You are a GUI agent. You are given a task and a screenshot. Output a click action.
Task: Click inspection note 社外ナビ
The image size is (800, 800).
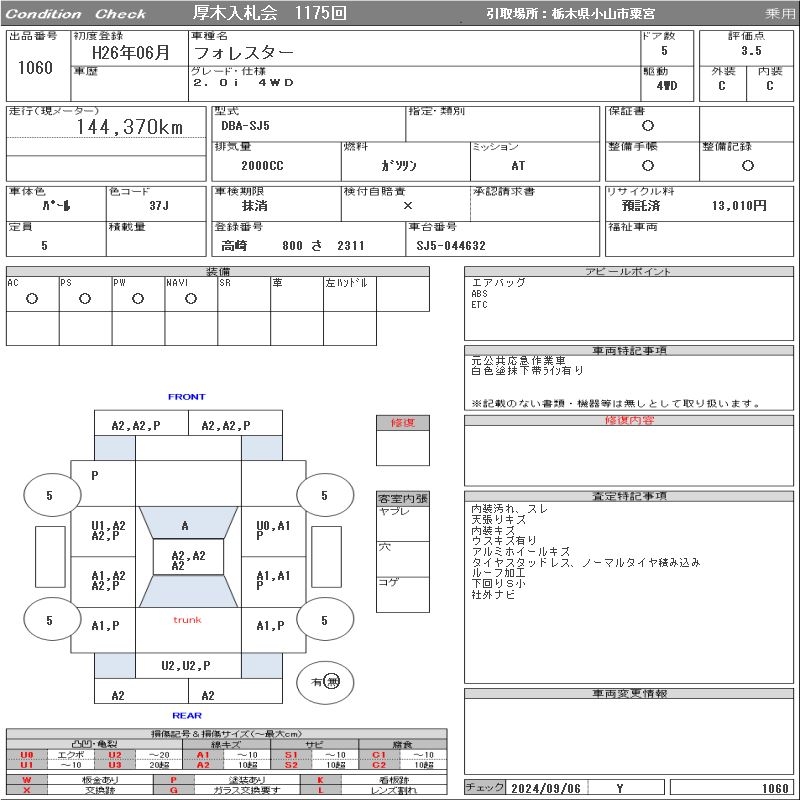pyautogui.click(x=493, y=594)
